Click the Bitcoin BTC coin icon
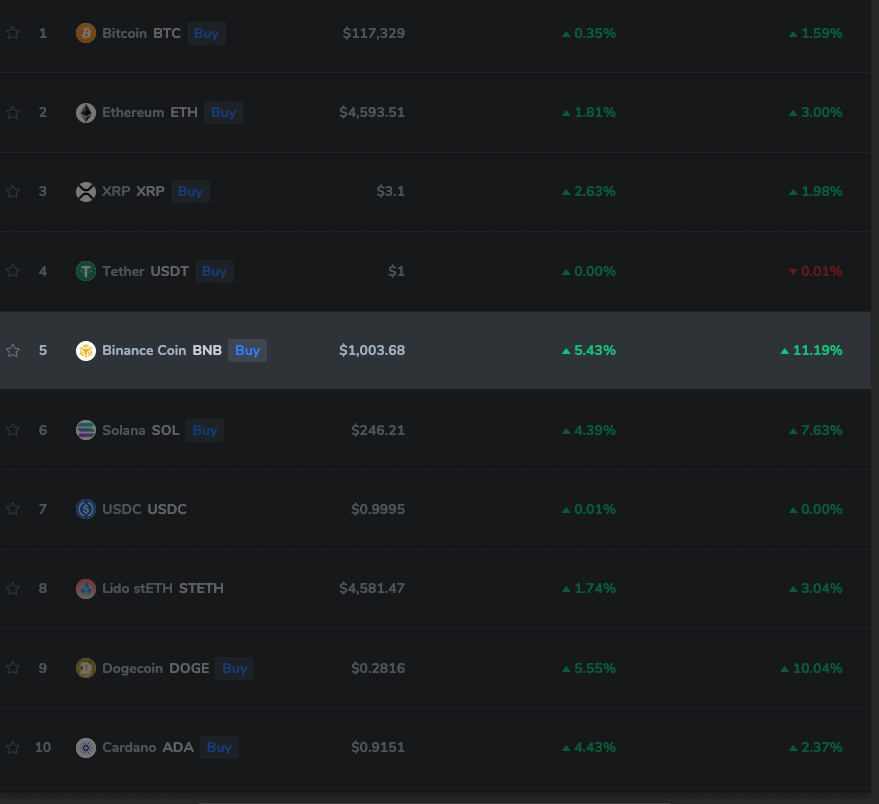Viewport: 879px width, 804px height. point(85,32)
